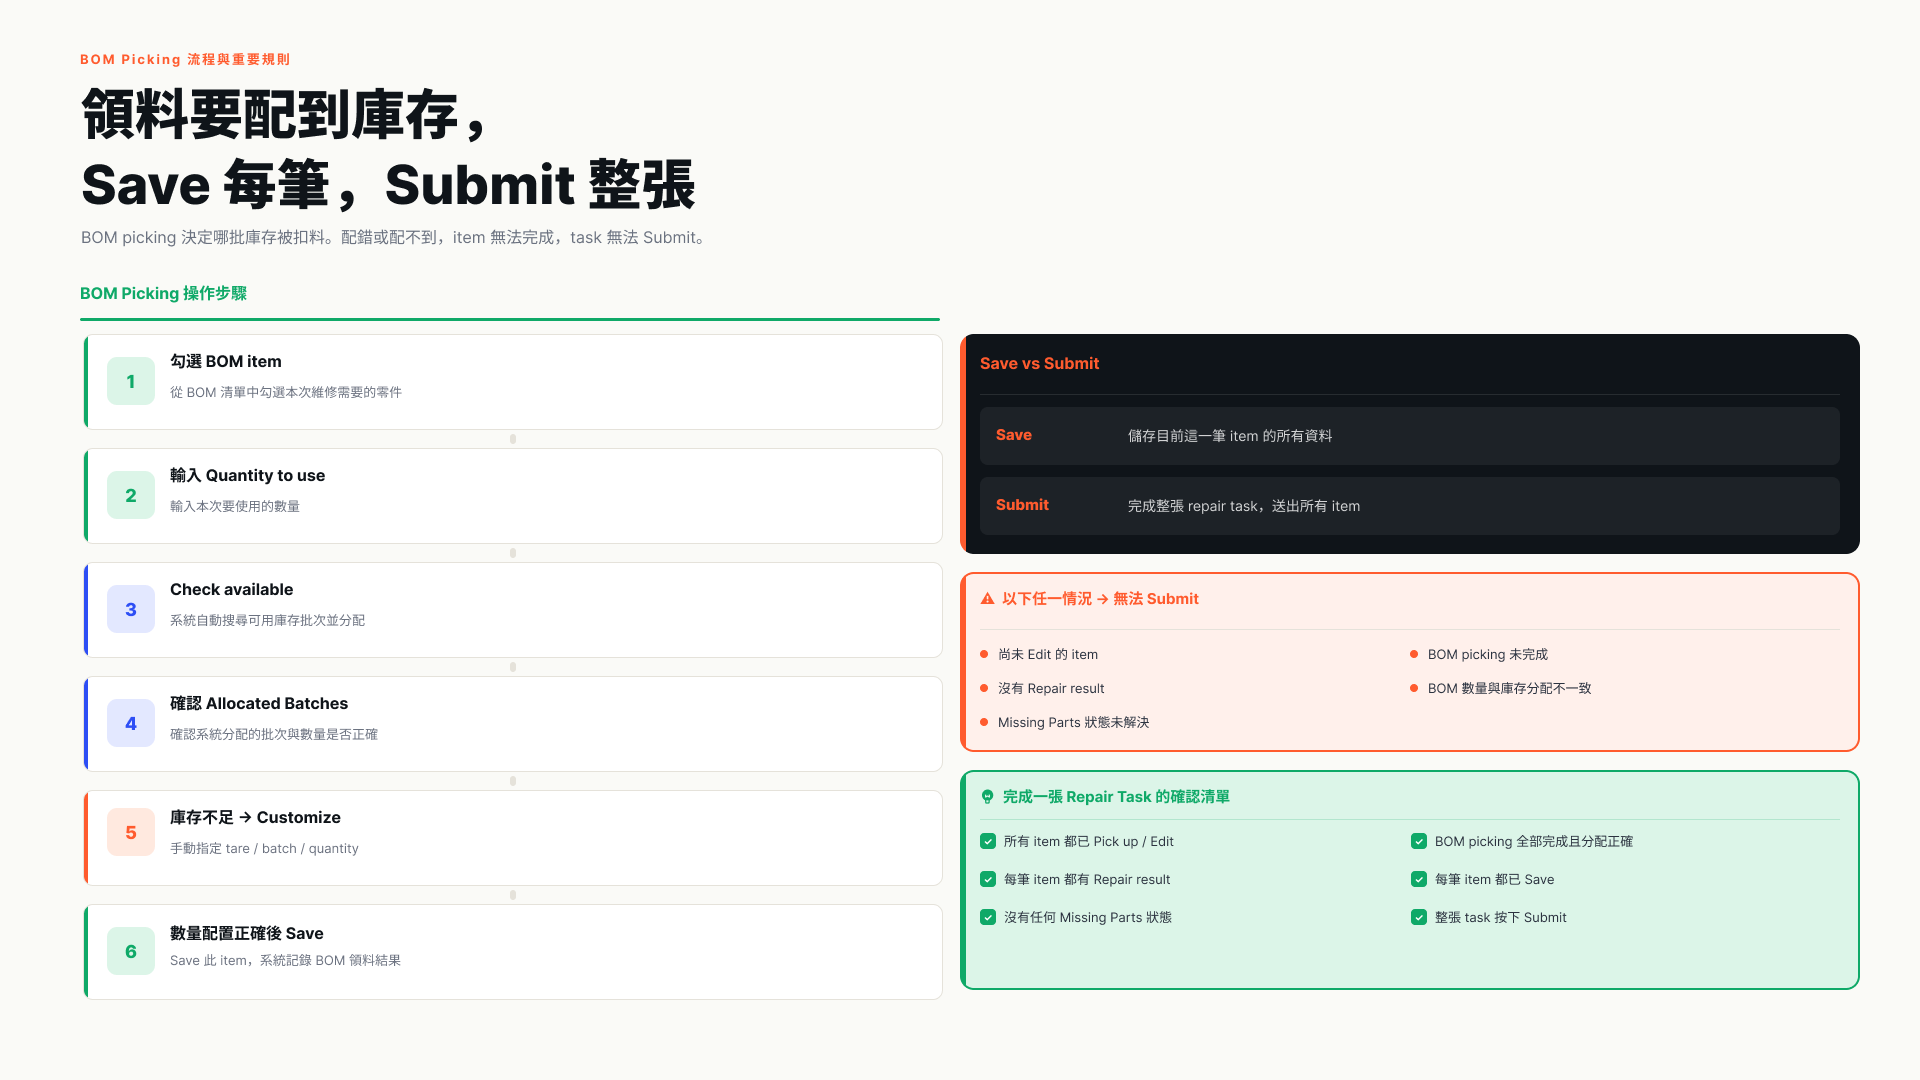The height and width of the screenshot is (1080, 1920).
Task: Click the bullet dot before BOM 數量與庫存分配不一致
Action: [1414, 688]
